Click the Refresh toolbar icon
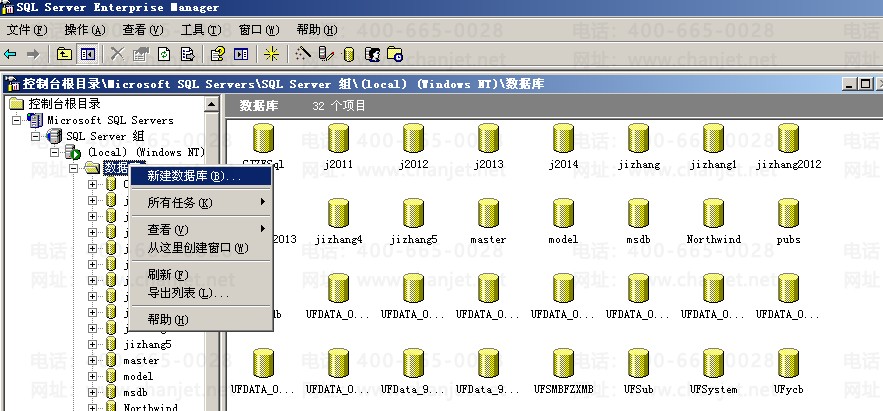Viewport: 883px width, 411px height. (163, 54)
